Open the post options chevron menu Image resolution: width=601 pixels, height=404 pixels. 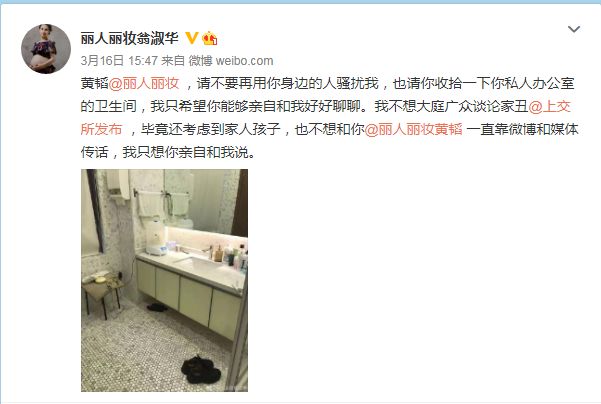(573, 29)
